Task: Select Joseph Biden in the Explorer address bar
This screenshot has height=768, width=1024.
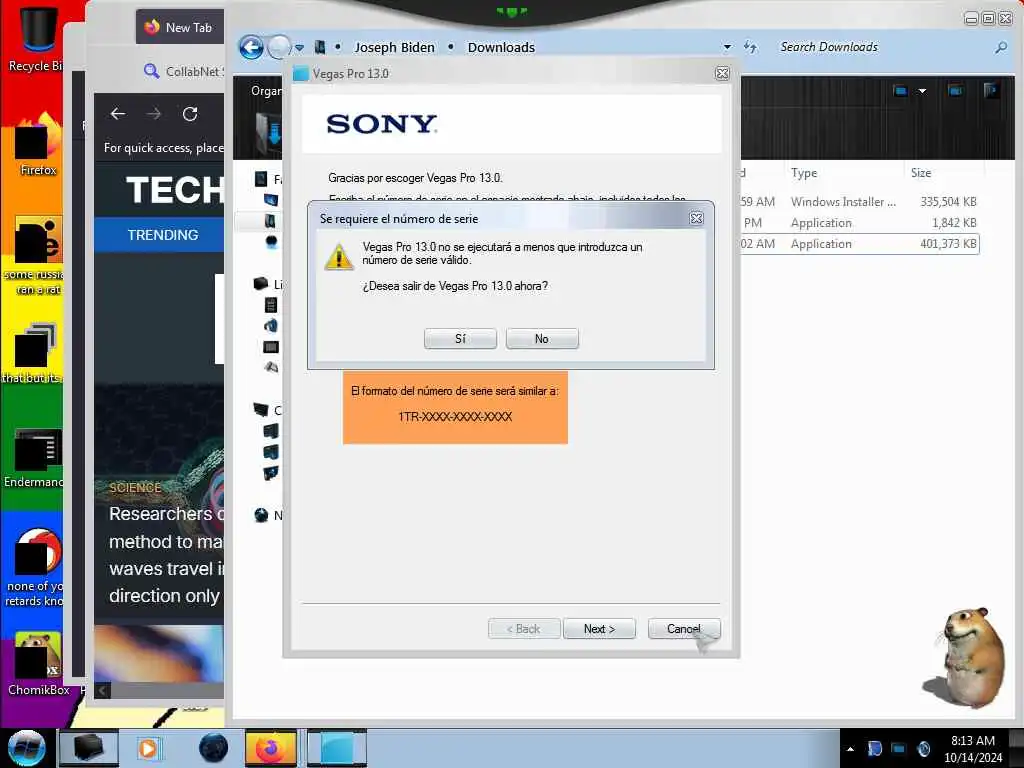Action: pos(394,47)
